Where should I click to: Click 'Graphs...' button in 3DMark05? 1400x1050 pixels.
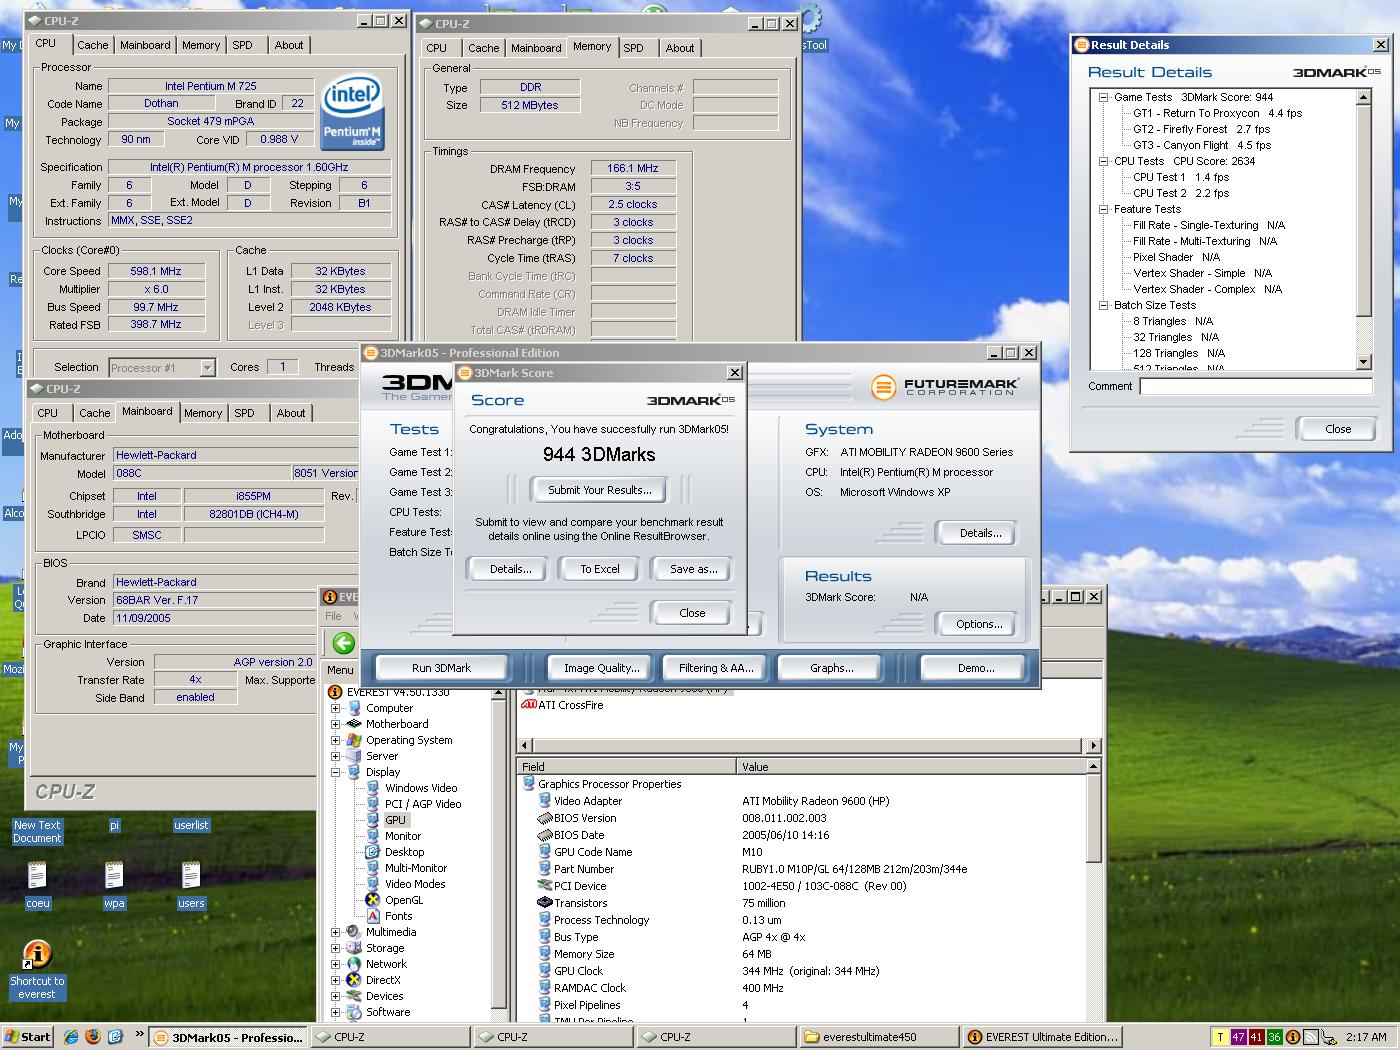point(831,668)
